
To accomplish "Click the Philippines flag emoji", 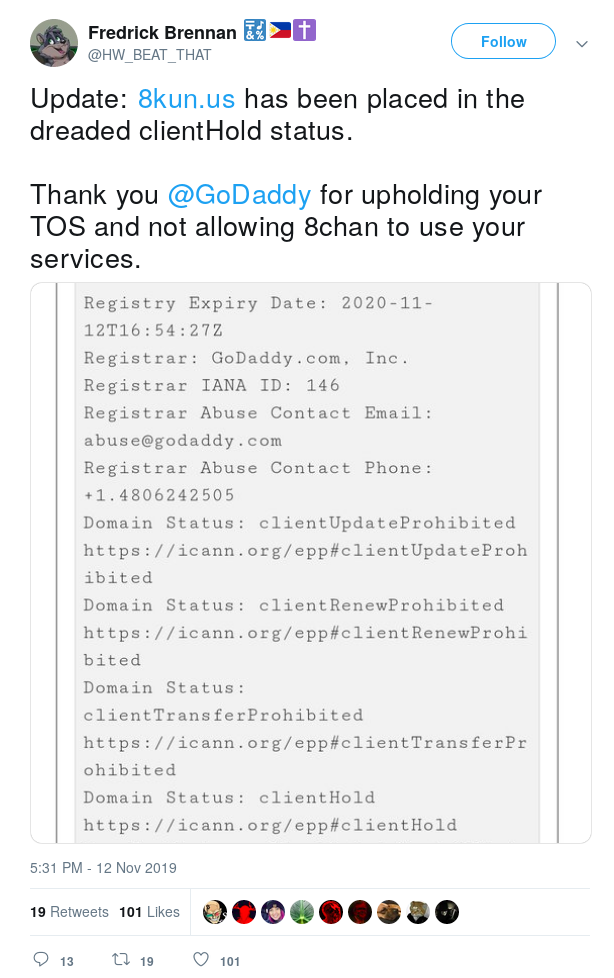I will 280,30.
